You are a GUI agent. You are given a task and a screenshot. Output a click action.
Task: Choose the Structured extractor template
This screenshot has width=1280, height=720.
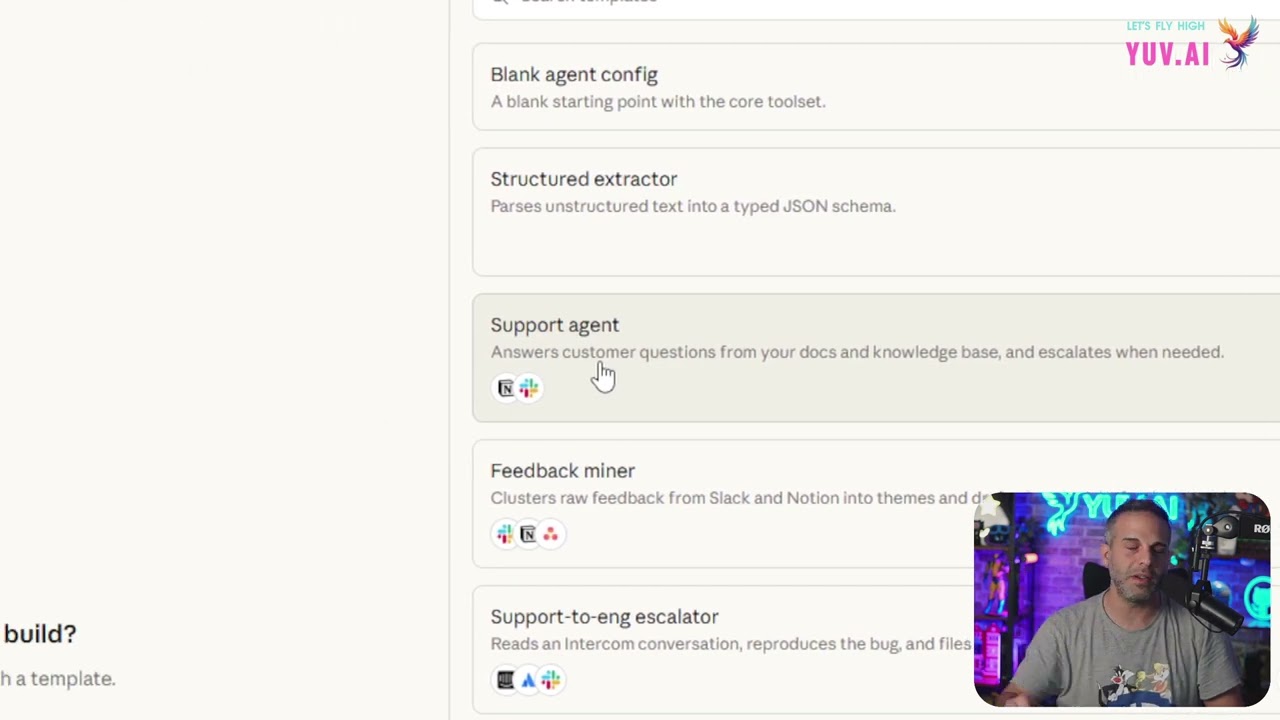pos(584,180)
